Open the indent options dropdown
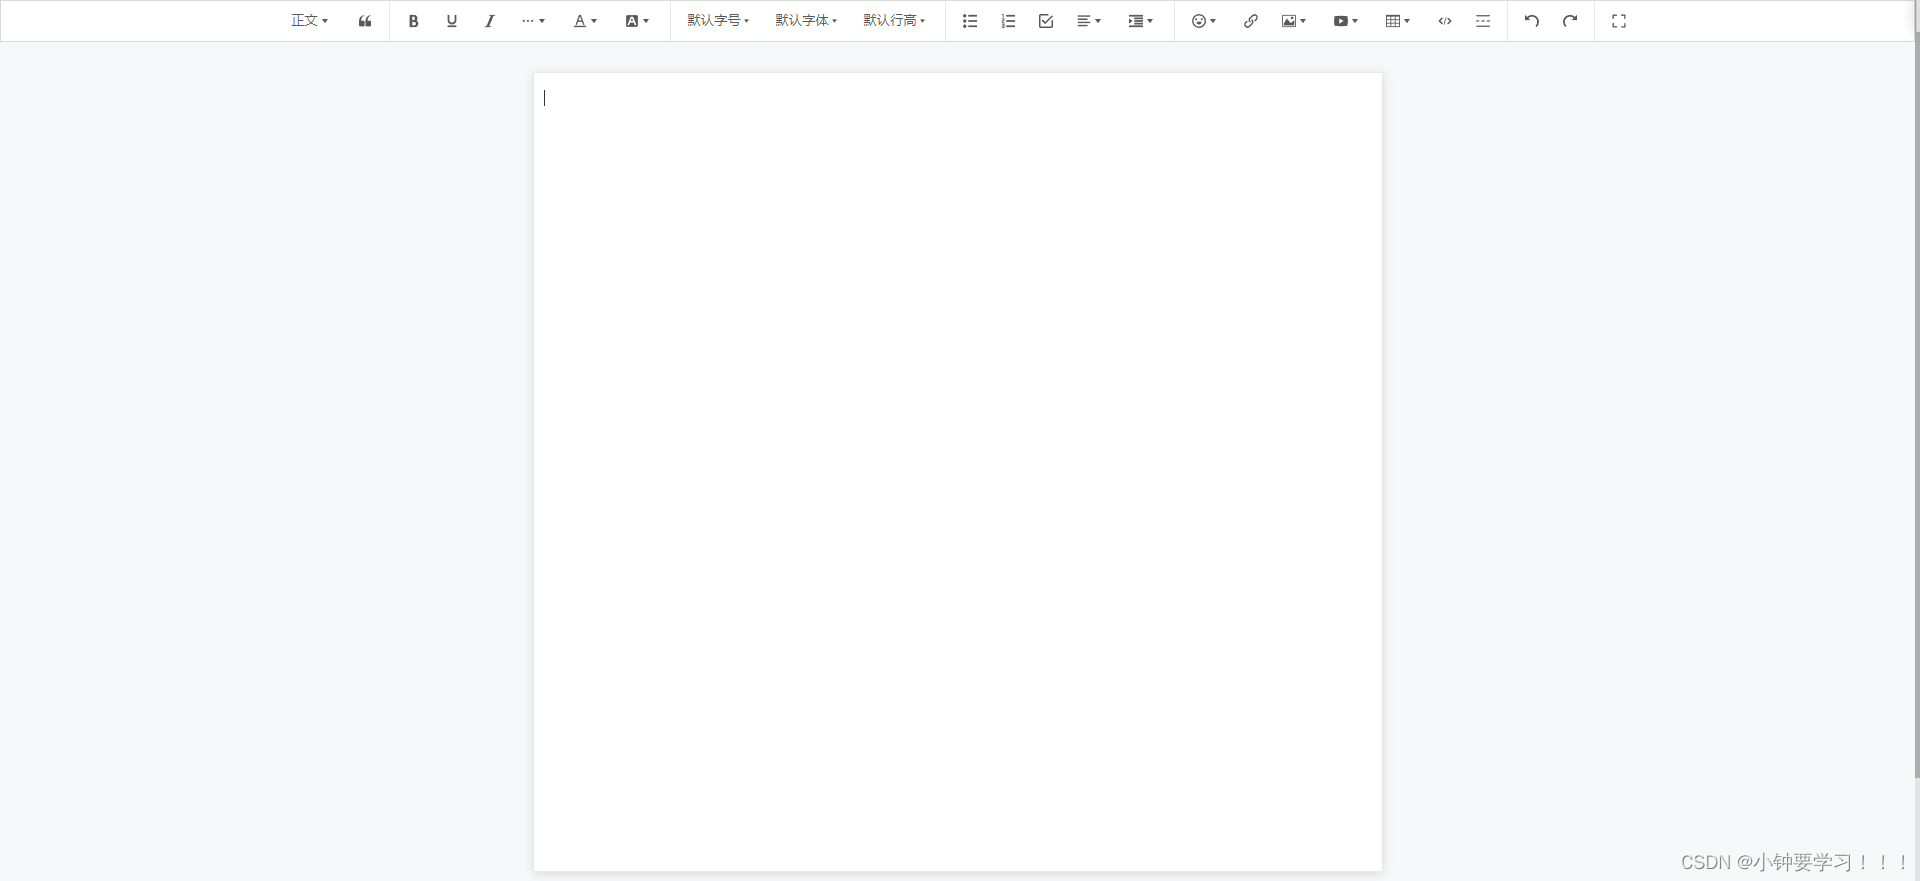This screenshot has height=881, width=1920. click(1141, 21)
